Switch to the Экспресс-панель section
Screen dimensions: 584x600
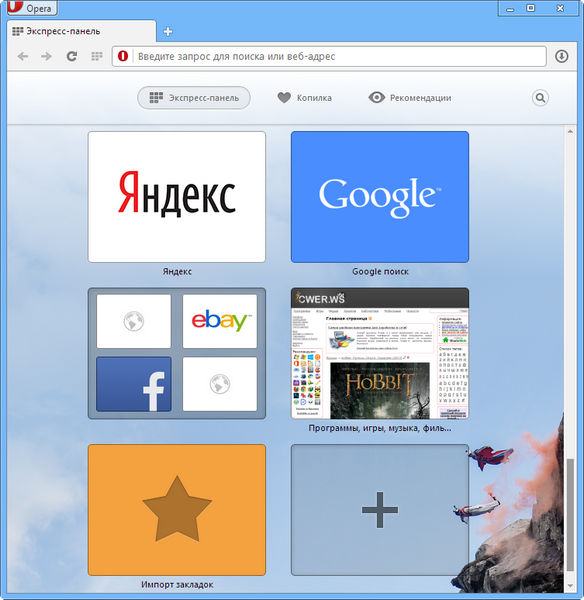(194, 98)
